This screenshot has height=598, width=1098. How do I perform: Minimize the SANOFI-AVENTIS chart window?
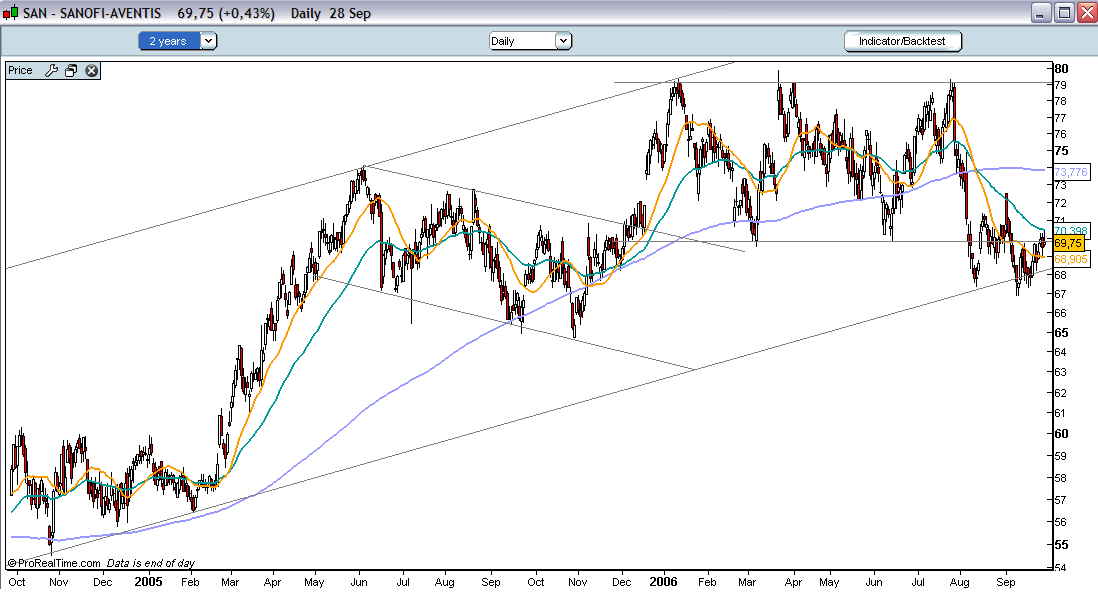pyautogui.click(x=1041, y=13)
